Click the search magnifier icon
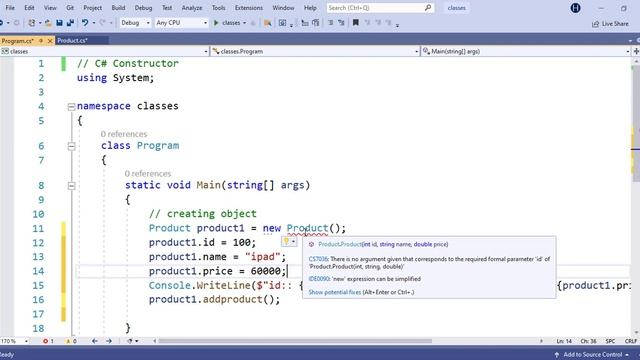Image resolution: width=640 pixels, height=360 pixels. [428, 7]
